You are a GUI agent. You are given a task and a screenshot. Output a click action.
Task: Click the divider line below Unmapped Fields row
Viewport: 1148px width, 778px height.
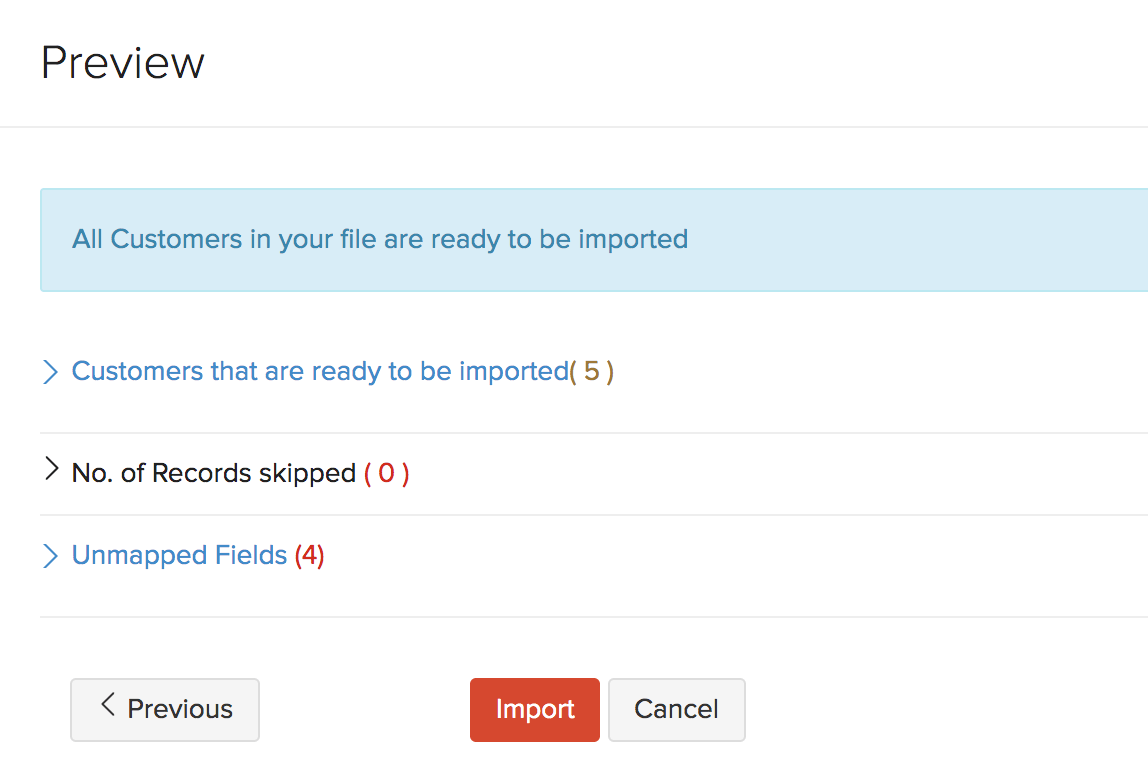(594, 617)
